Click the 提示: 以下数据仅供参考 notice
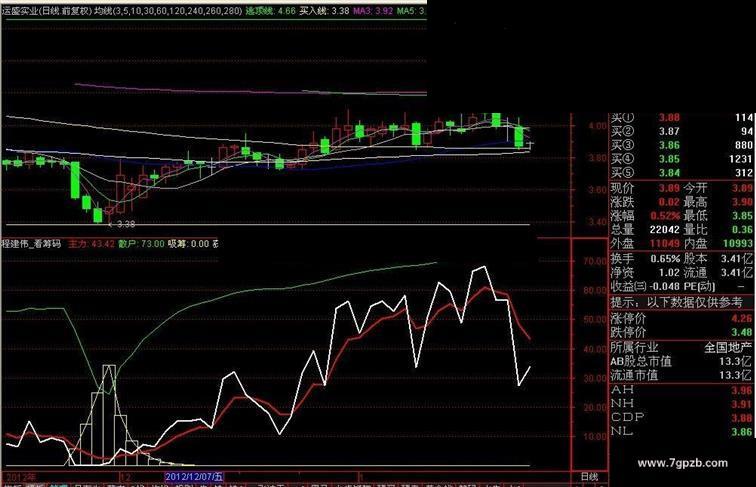This screenshot has width=756, height=487. click(x=676, y=302)
